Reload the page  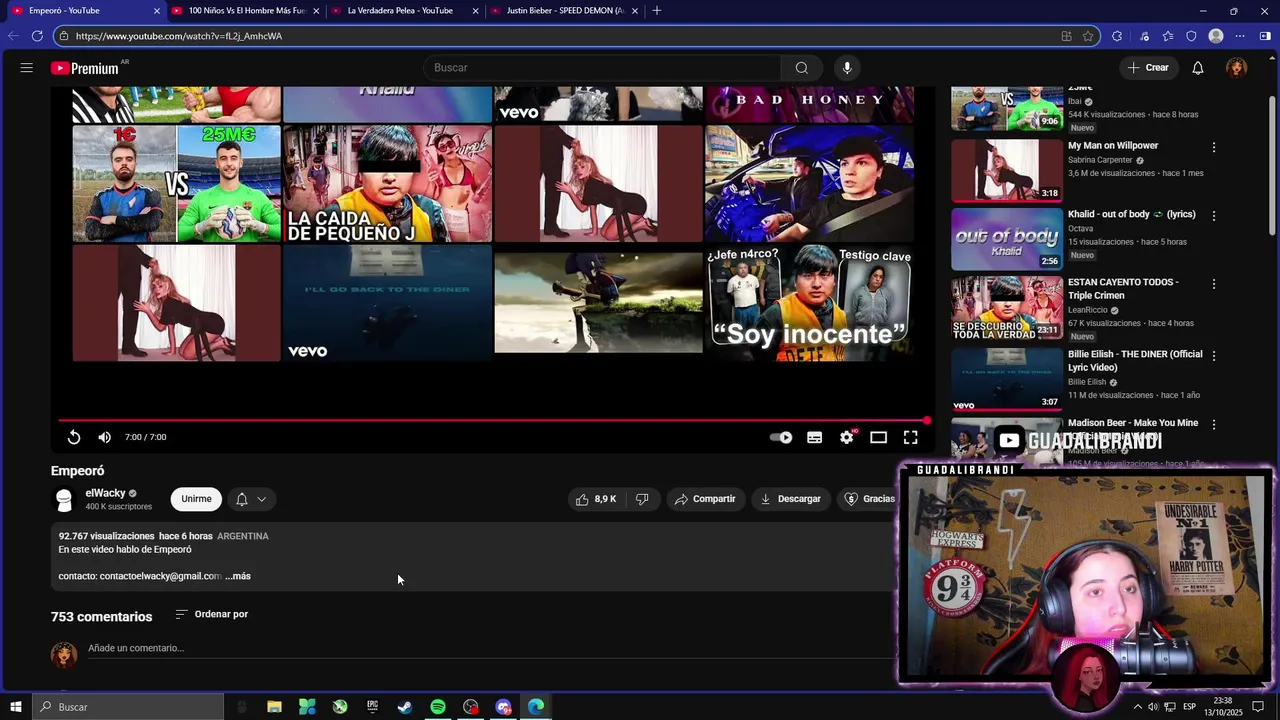point(37,36)
